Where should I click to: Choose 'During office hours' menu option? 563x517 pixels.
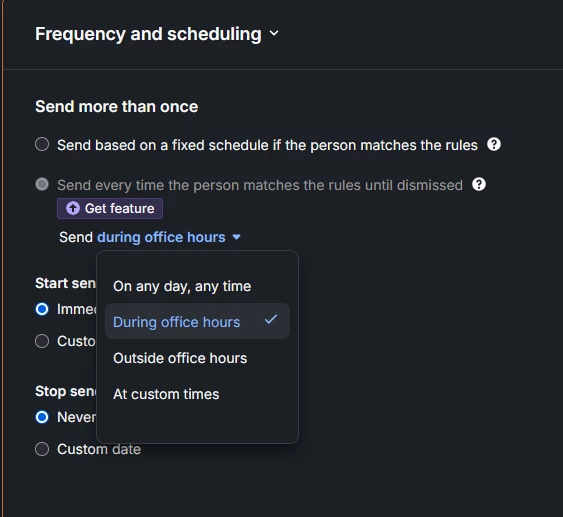pos(197,321)
